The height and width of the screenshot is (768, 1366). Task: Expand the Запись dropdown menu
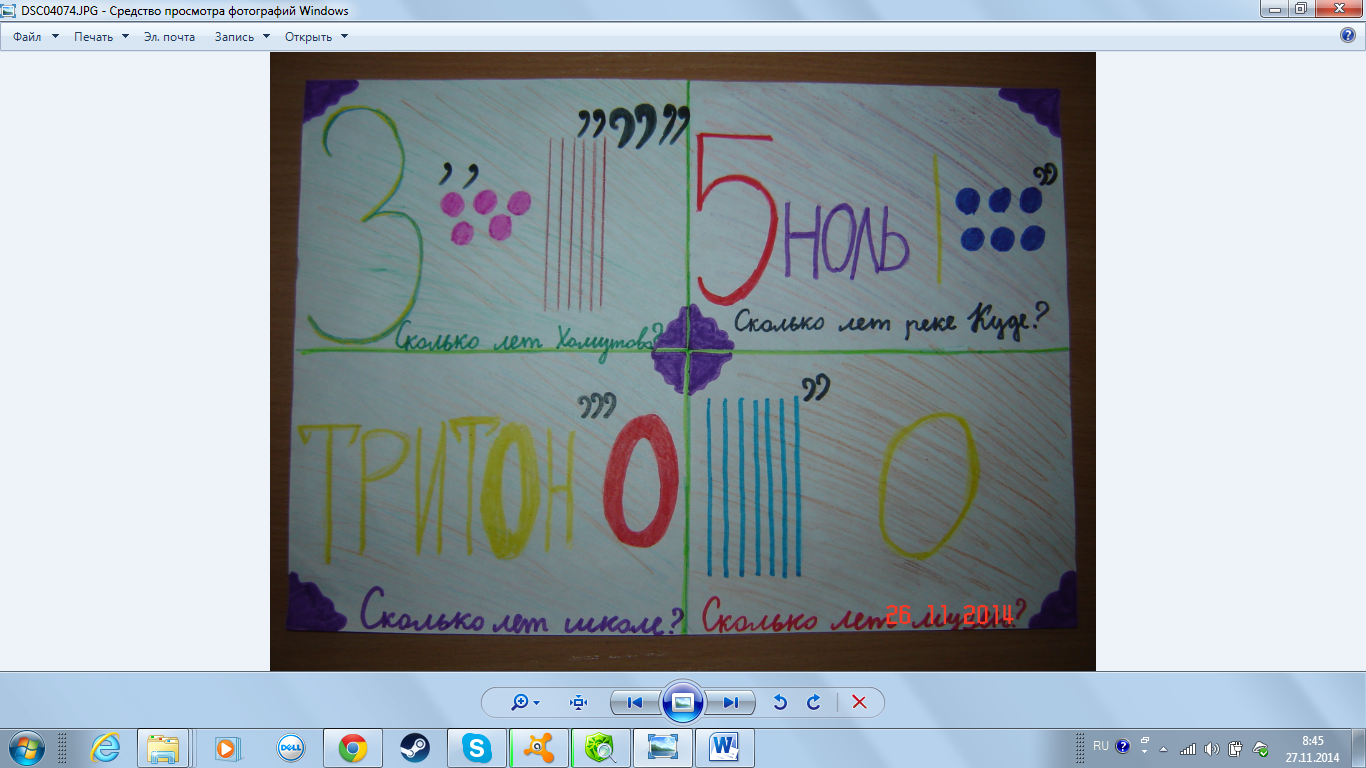click(x=242, y=37)
